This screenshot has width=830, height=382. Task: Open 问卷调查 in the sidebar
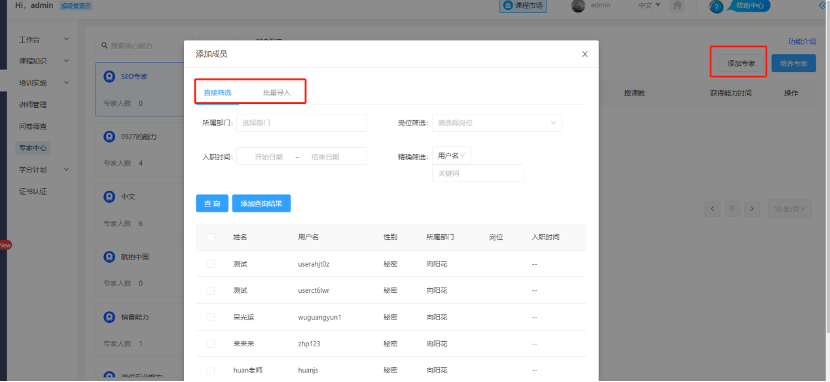click(x=33, y=126)
